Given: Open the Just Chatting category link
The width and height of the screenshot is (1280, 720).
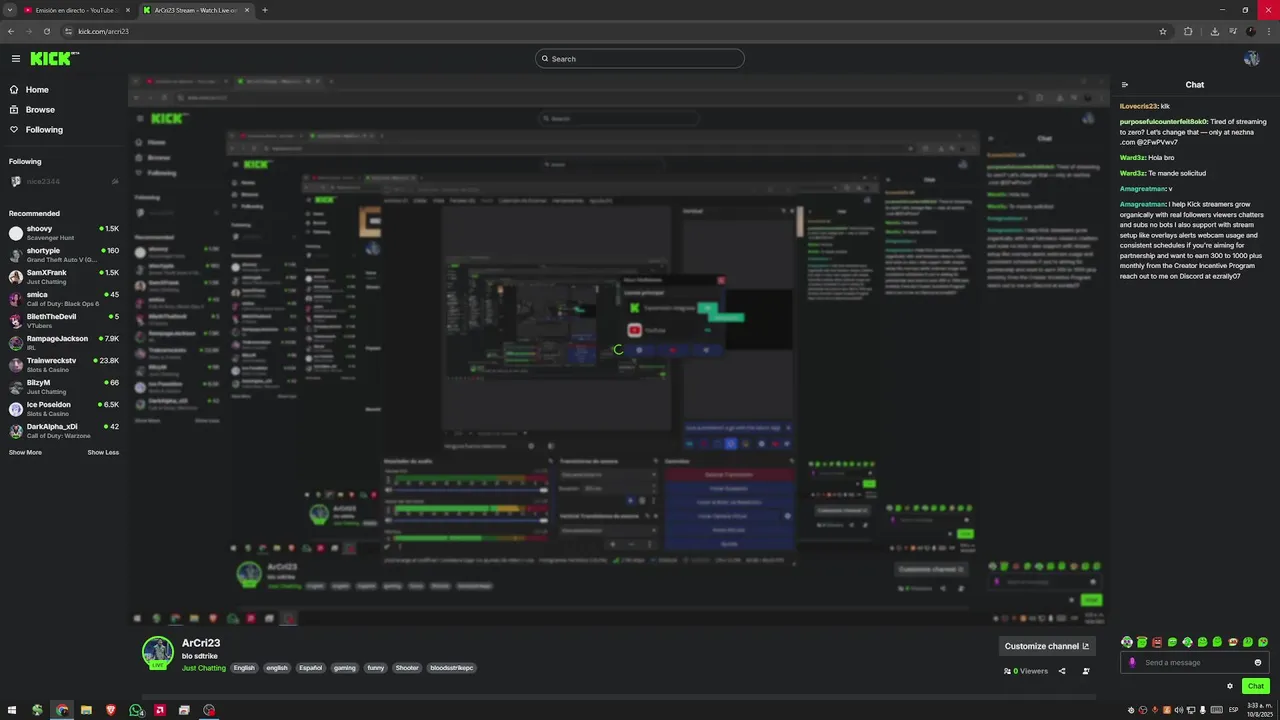Looking at the screenshot, I should (x=204, y=668).
